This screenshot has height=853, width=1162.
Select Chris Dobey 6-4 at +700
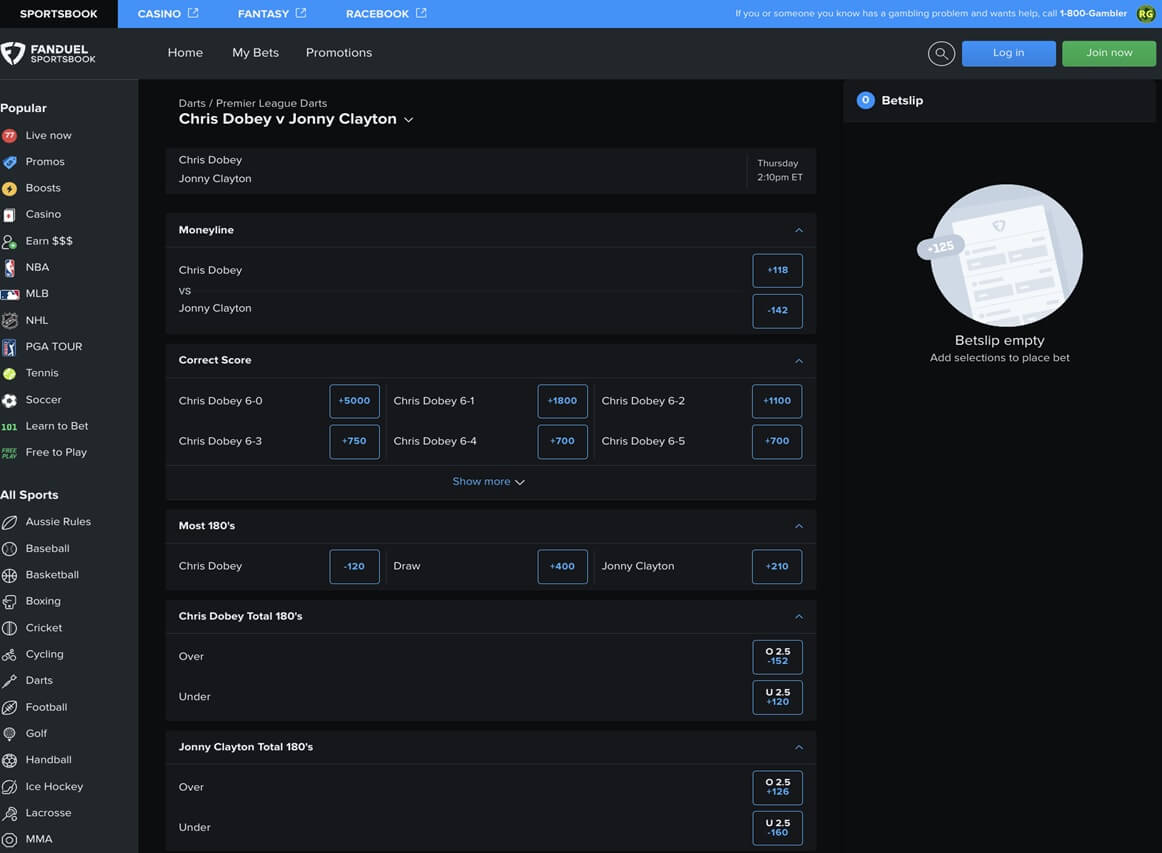[562, 442]
